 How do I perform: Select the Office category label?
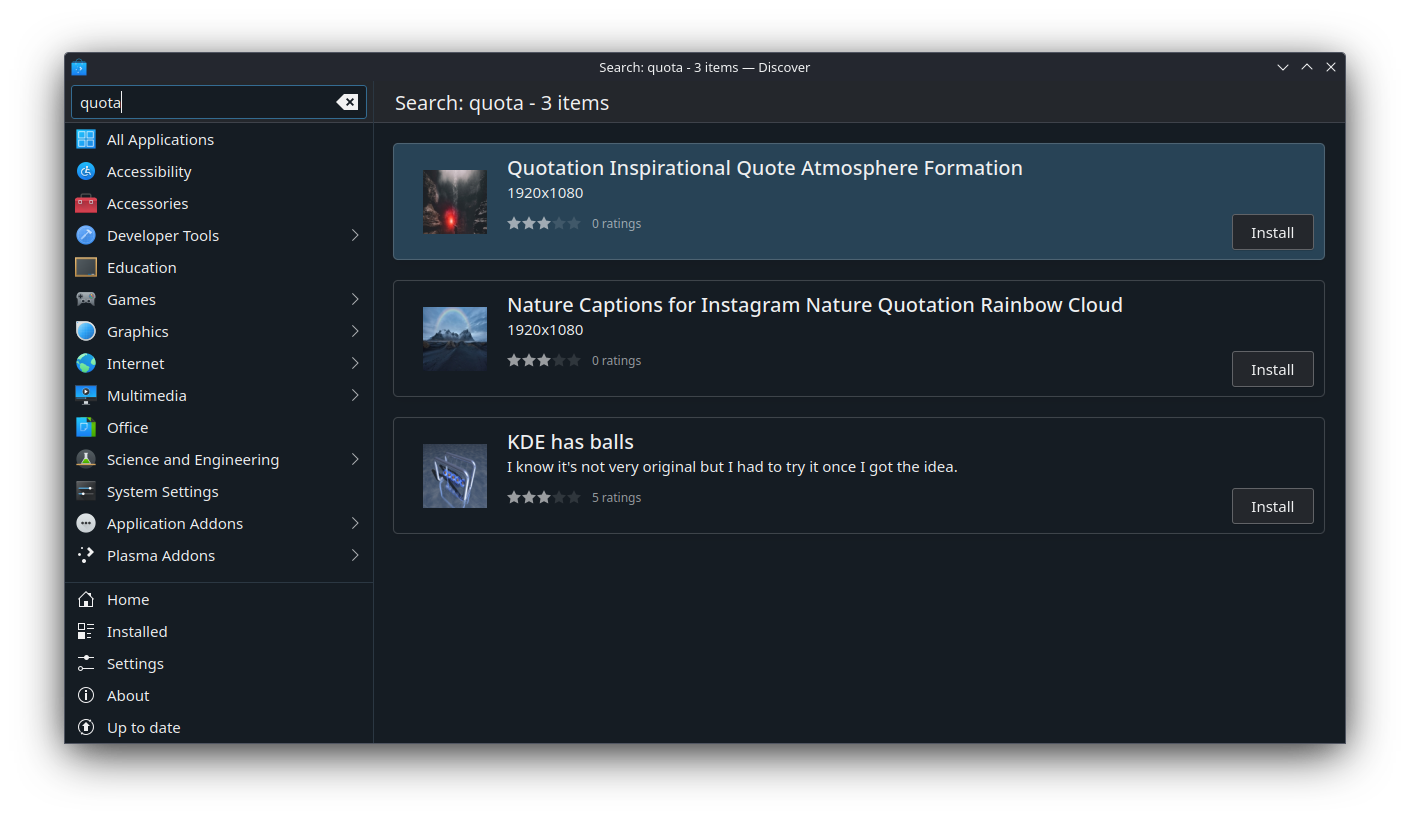point(127,427)
